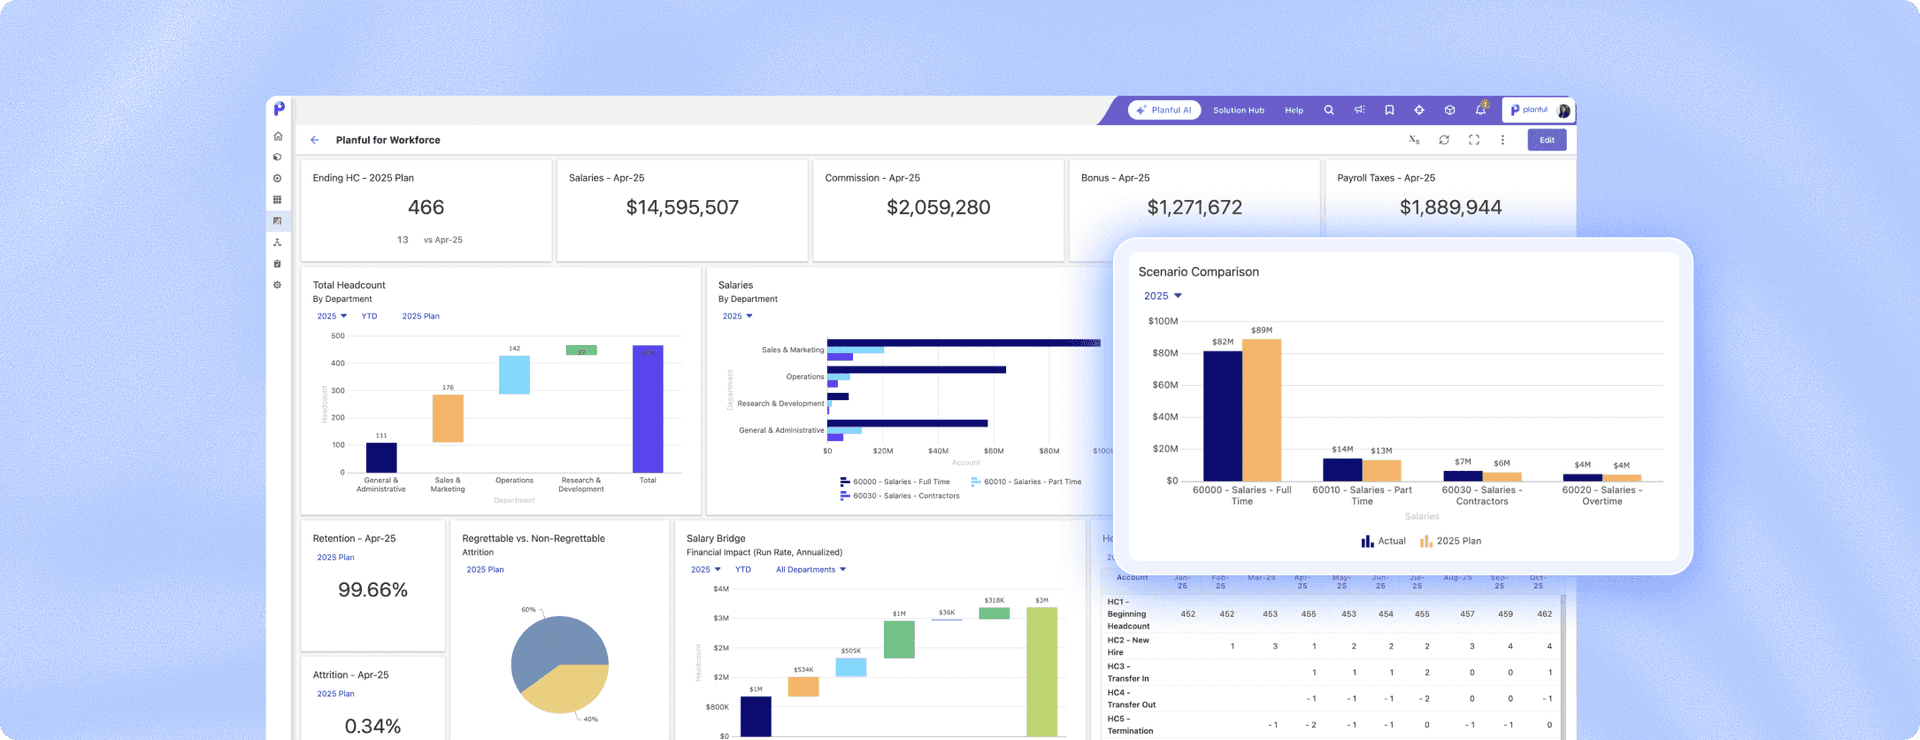Go back using the arrow beside Planful for Workforce
The width and height of the screenshot is (1920, 740).
pyautogui.click(x=315, y=140)
